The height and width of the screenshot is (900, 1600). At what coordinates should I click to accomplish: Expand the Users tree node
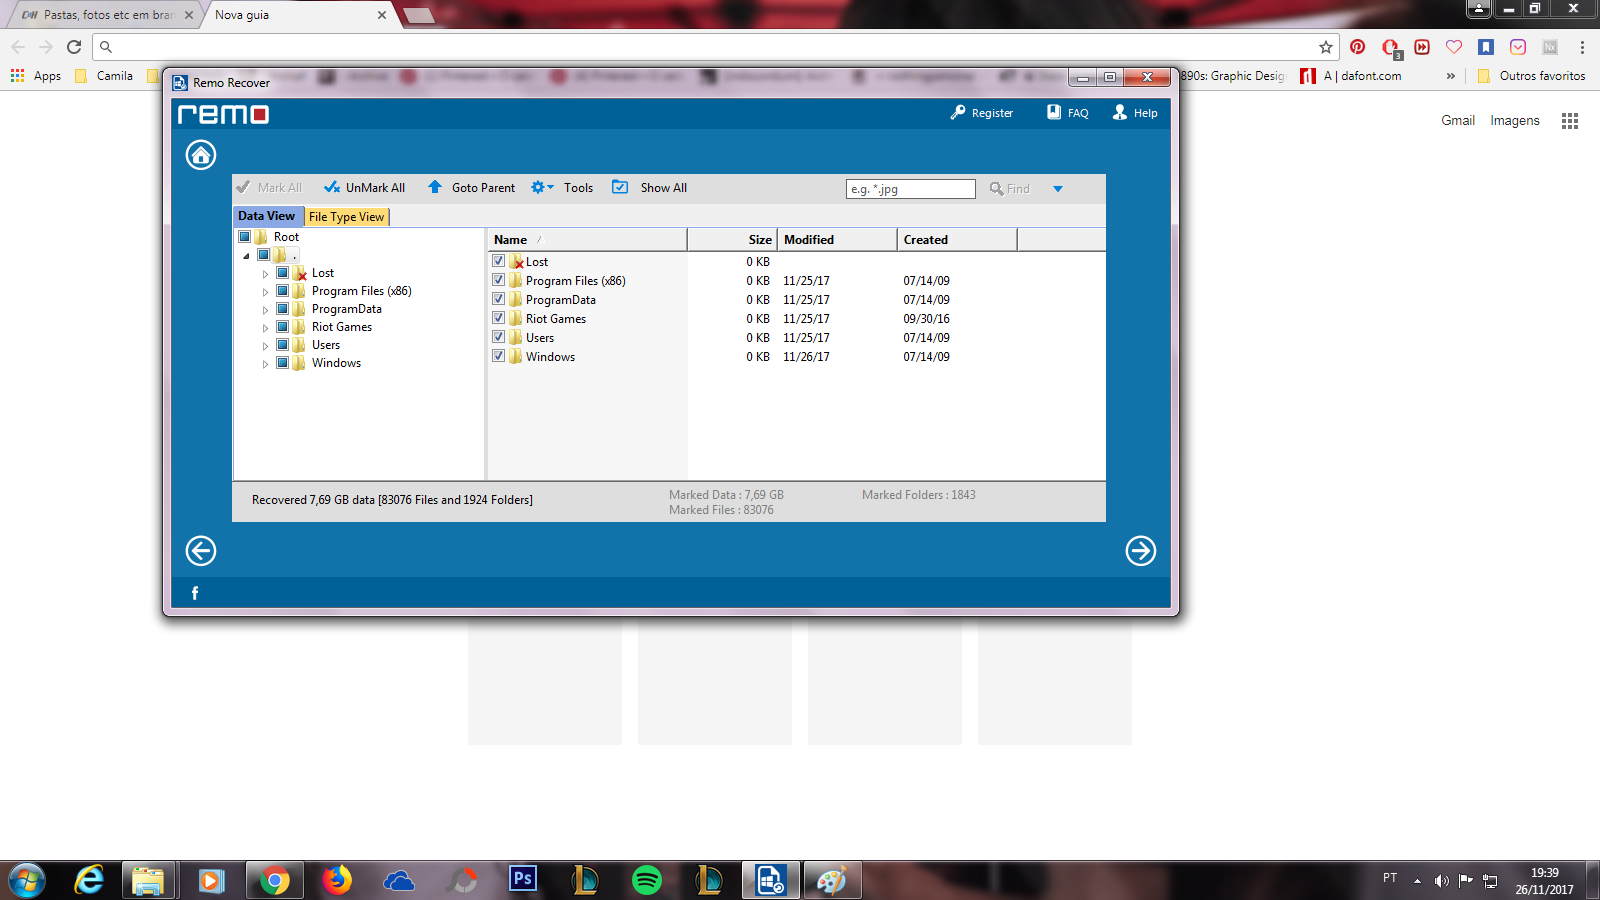coord(265,346)
